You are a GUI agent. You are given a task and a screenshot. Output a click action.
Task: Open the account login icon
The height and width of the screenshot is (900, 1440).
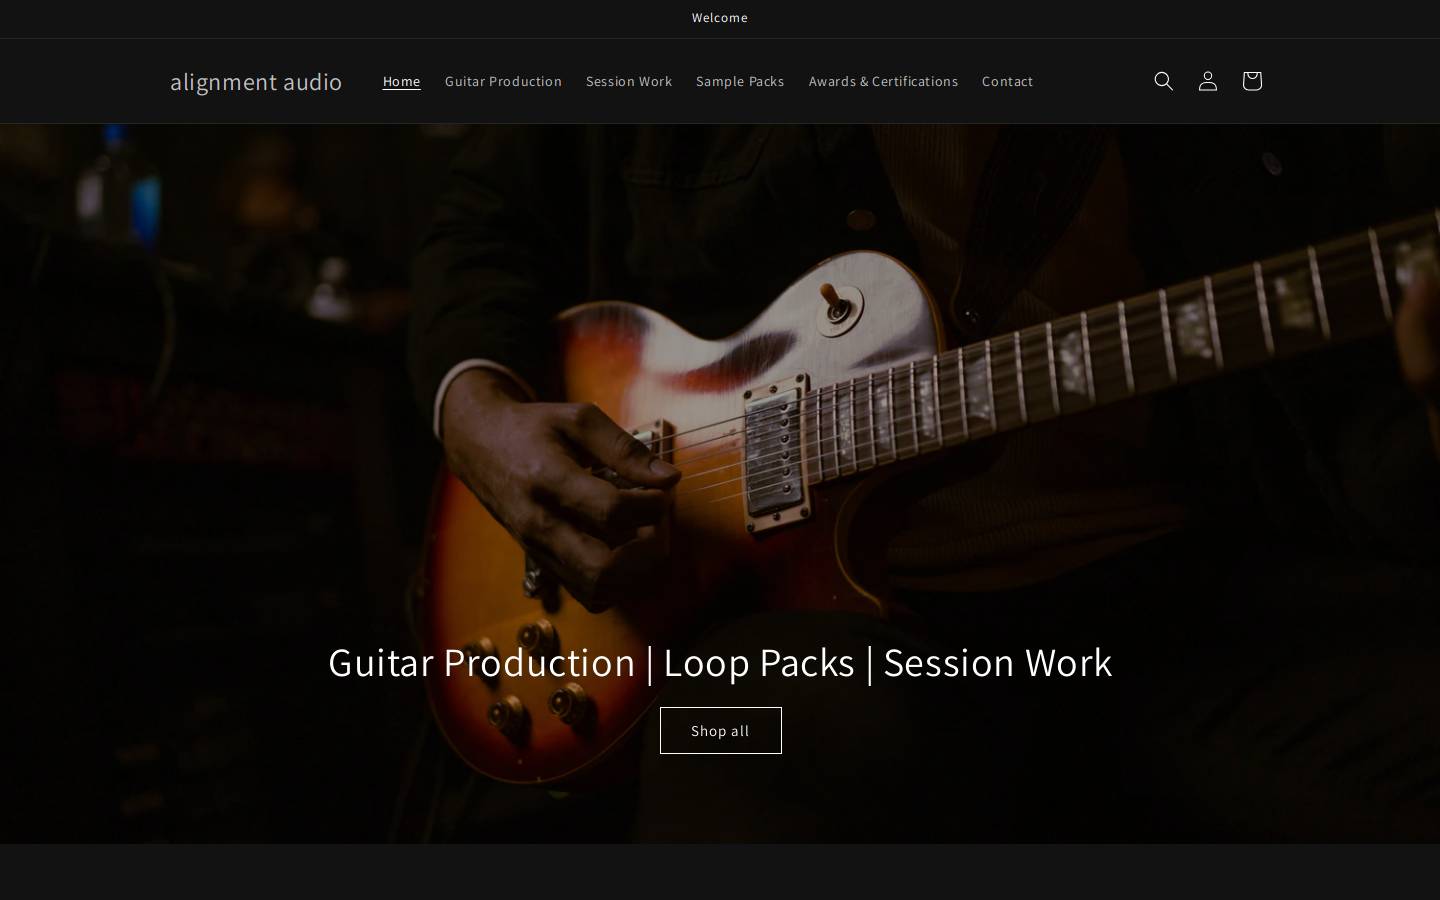(1207, 81)
